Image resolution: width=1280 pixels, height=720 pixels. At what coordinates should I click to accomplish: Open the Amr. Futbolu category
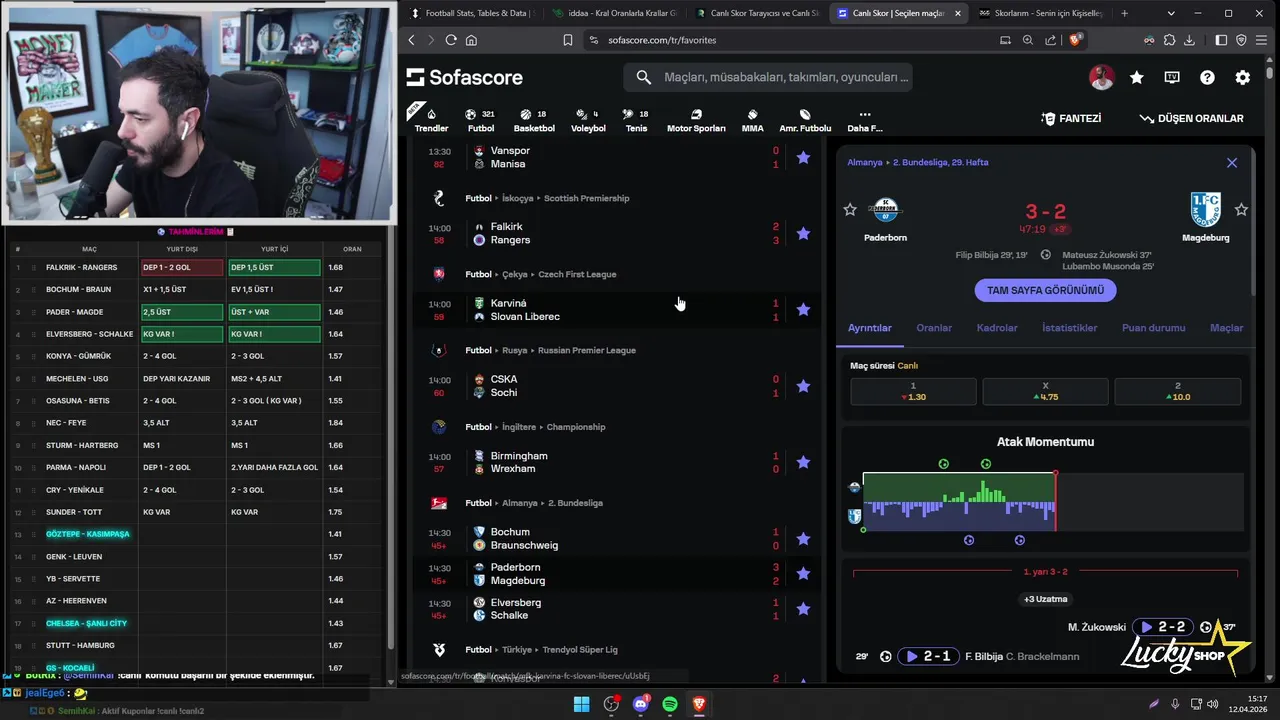pos(805,120)
